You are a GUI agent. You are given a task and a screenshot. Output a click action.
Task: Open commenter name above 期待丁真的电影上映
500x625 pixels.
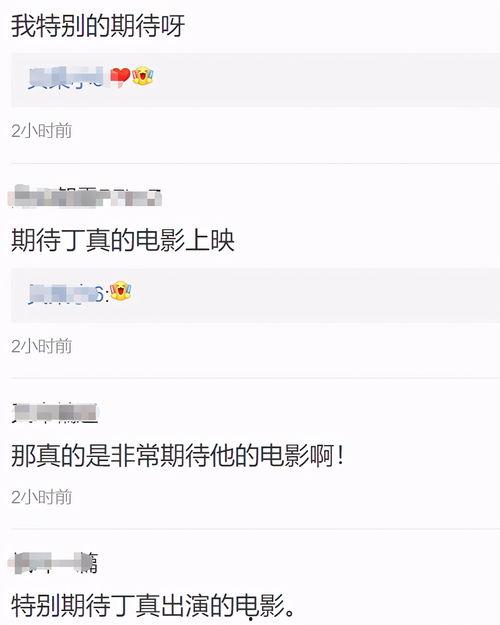pos(85,197)
